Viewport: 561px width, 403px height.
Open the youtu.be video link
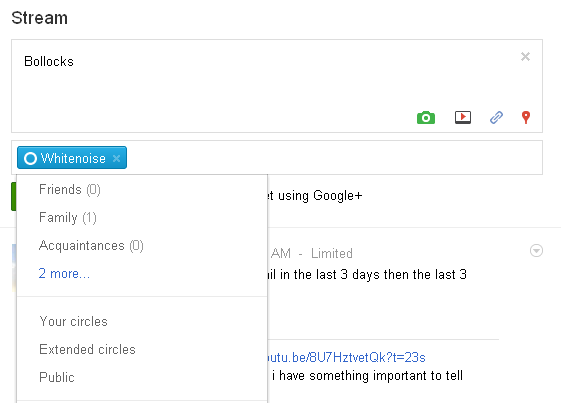click(346, 357)
